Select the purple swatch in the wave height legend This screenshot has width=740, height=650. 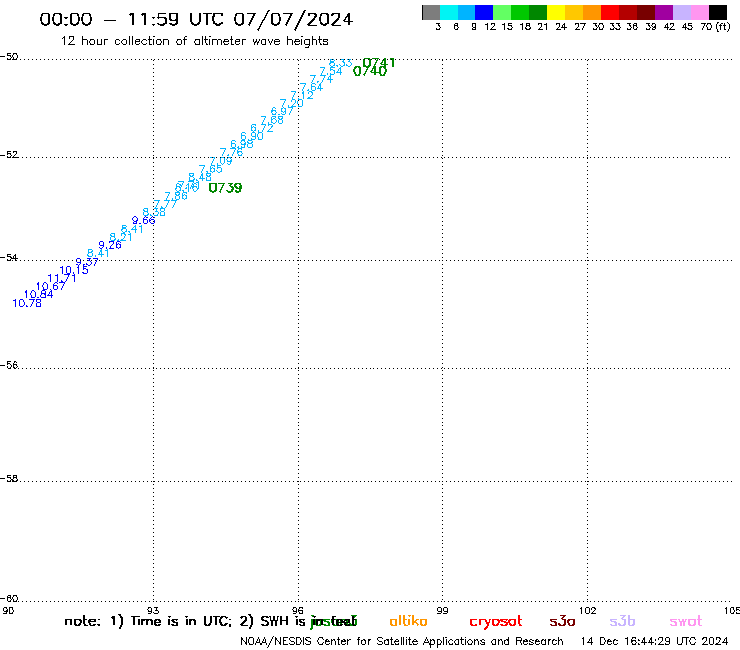pyautogui.click(x=664, y=12)
